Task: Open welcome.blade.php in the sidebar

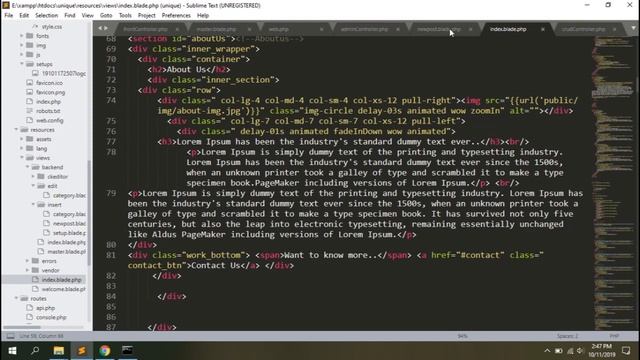Action: (63, 289)
